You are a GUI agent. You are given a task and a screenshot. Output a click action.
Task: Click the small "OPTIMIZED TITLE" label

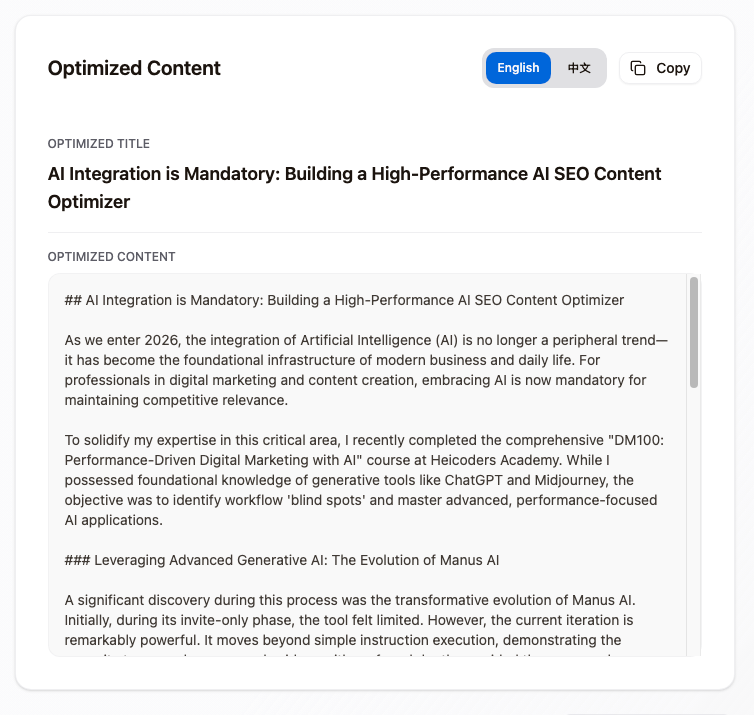click(99, 144)
